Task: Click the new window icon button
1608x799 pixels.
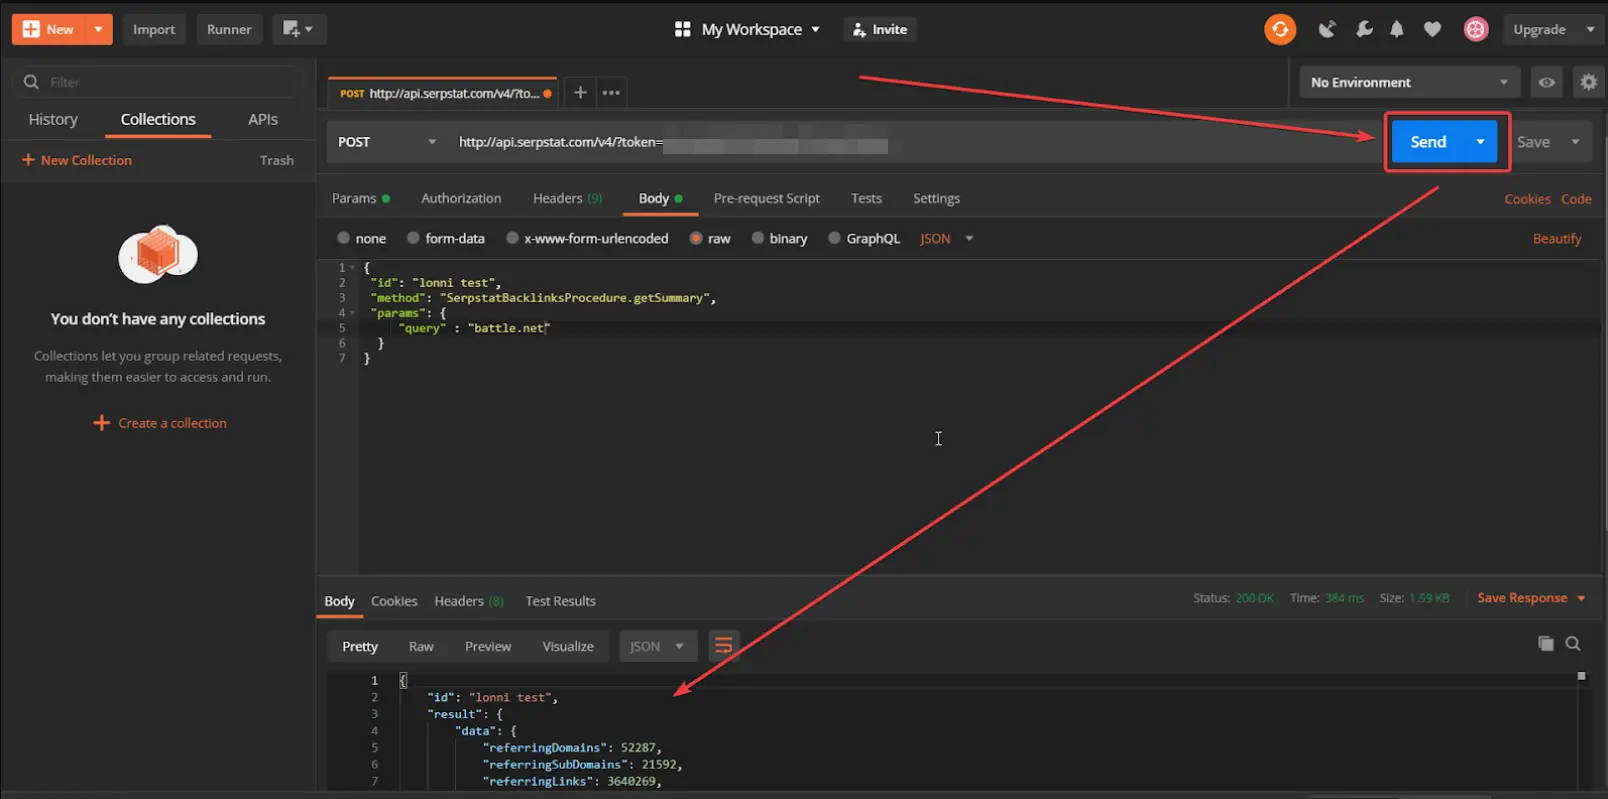Action: click(299, 29)
